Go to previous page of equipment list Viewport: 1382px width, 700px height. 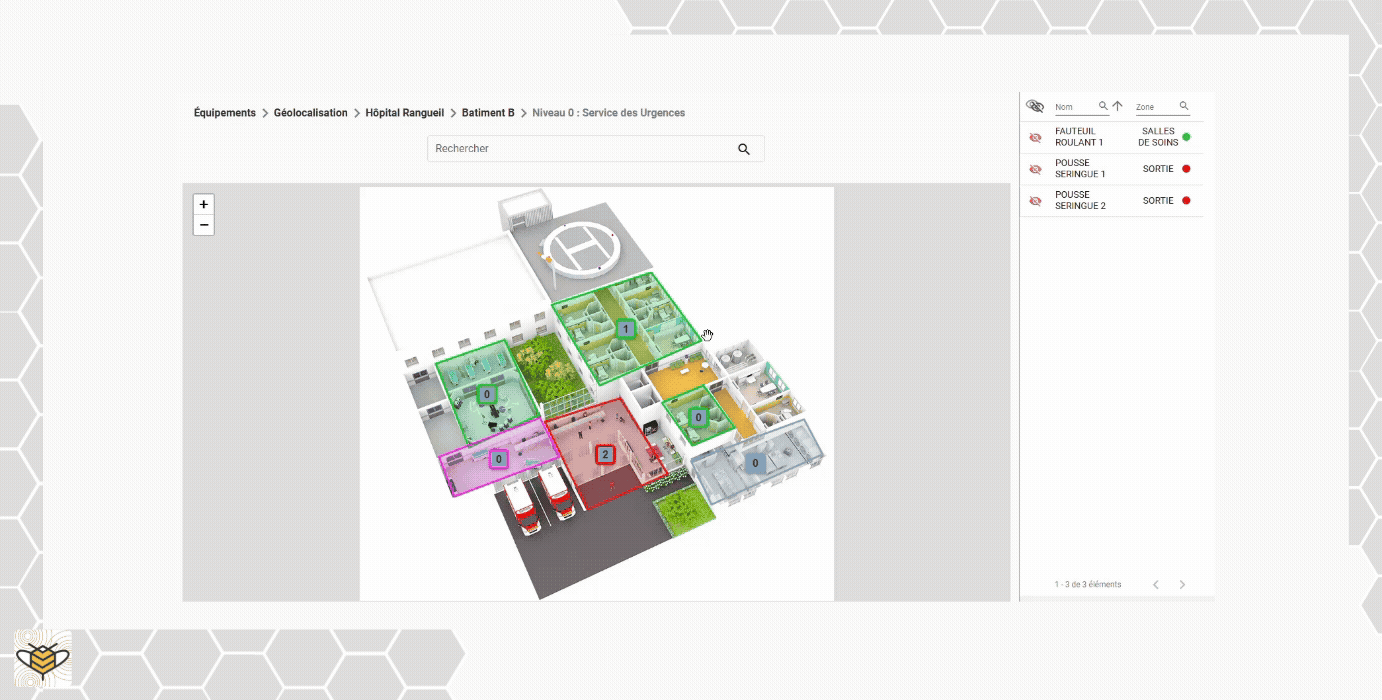pos(1156,584)
